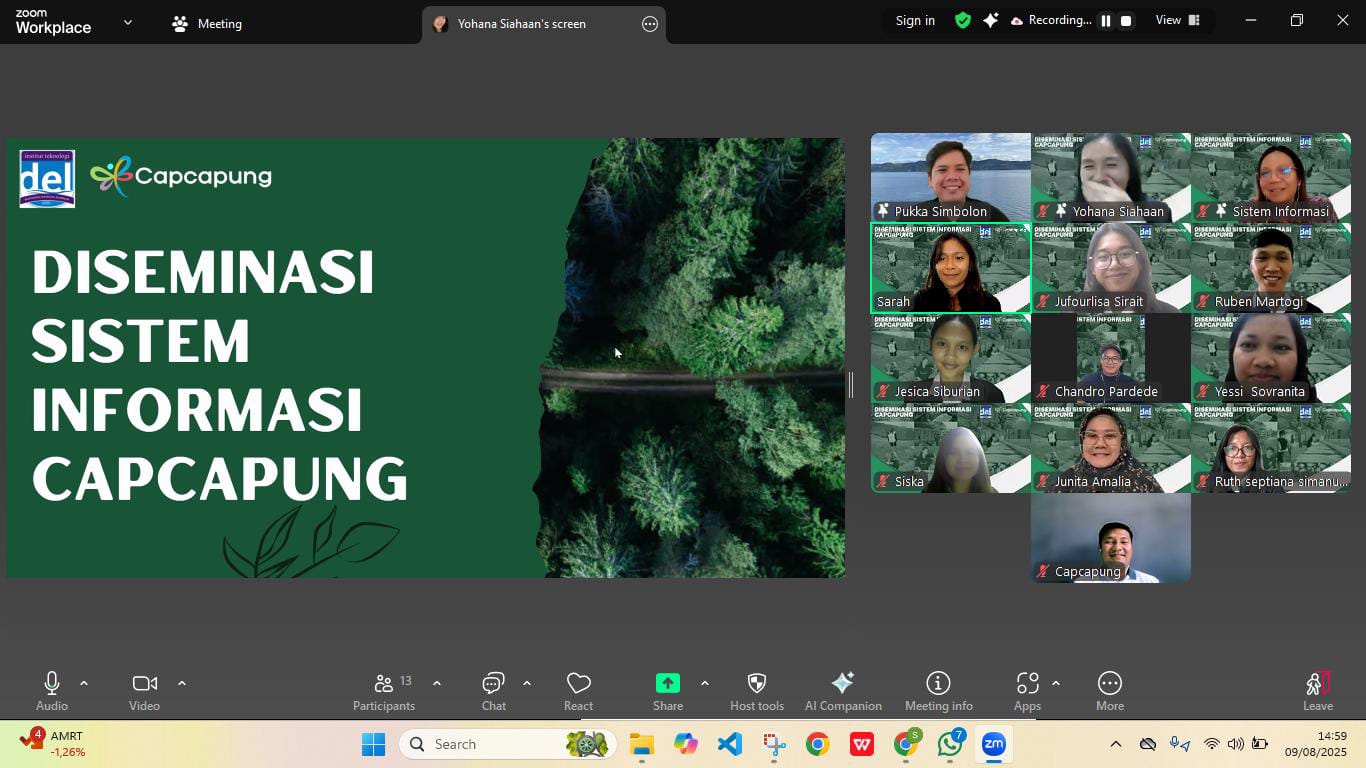The height and width of the screenshot is (768, 1366).
Task: Click the Sign in button
Action: tap(915, 20)
